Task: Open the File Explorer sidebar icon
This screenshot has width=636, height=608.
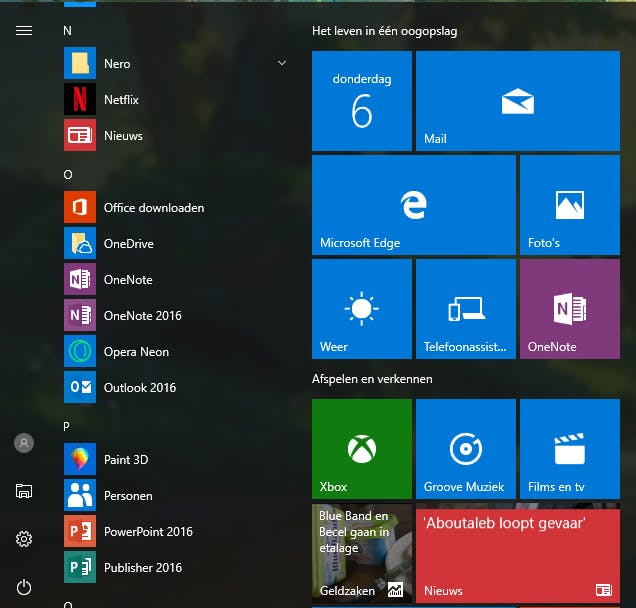Action: pos(24,491)
